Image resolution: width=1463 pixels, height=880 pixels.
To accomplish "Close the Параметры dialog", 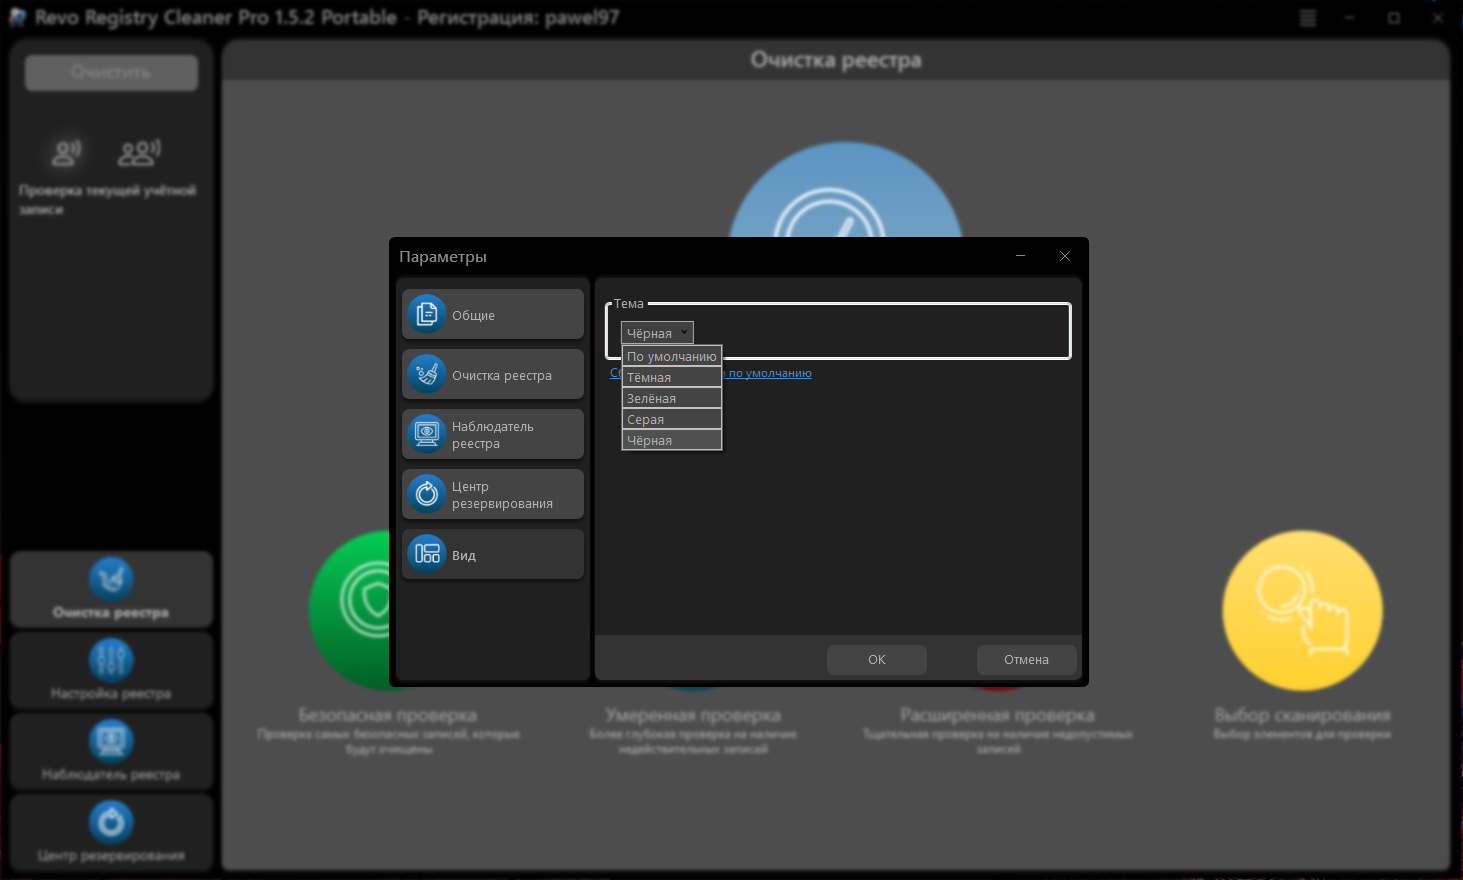I will click(x=1065, y=256).
